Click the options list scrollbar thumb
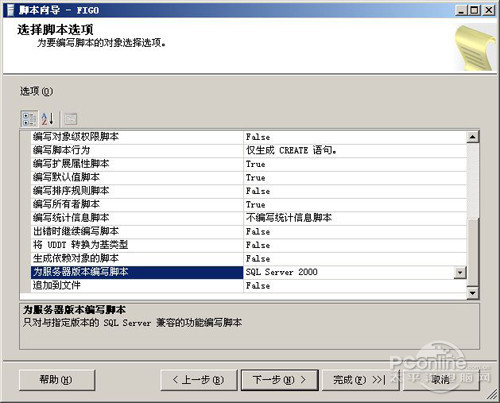The height and width of the screenshot is (403, 500). [473, 252]
